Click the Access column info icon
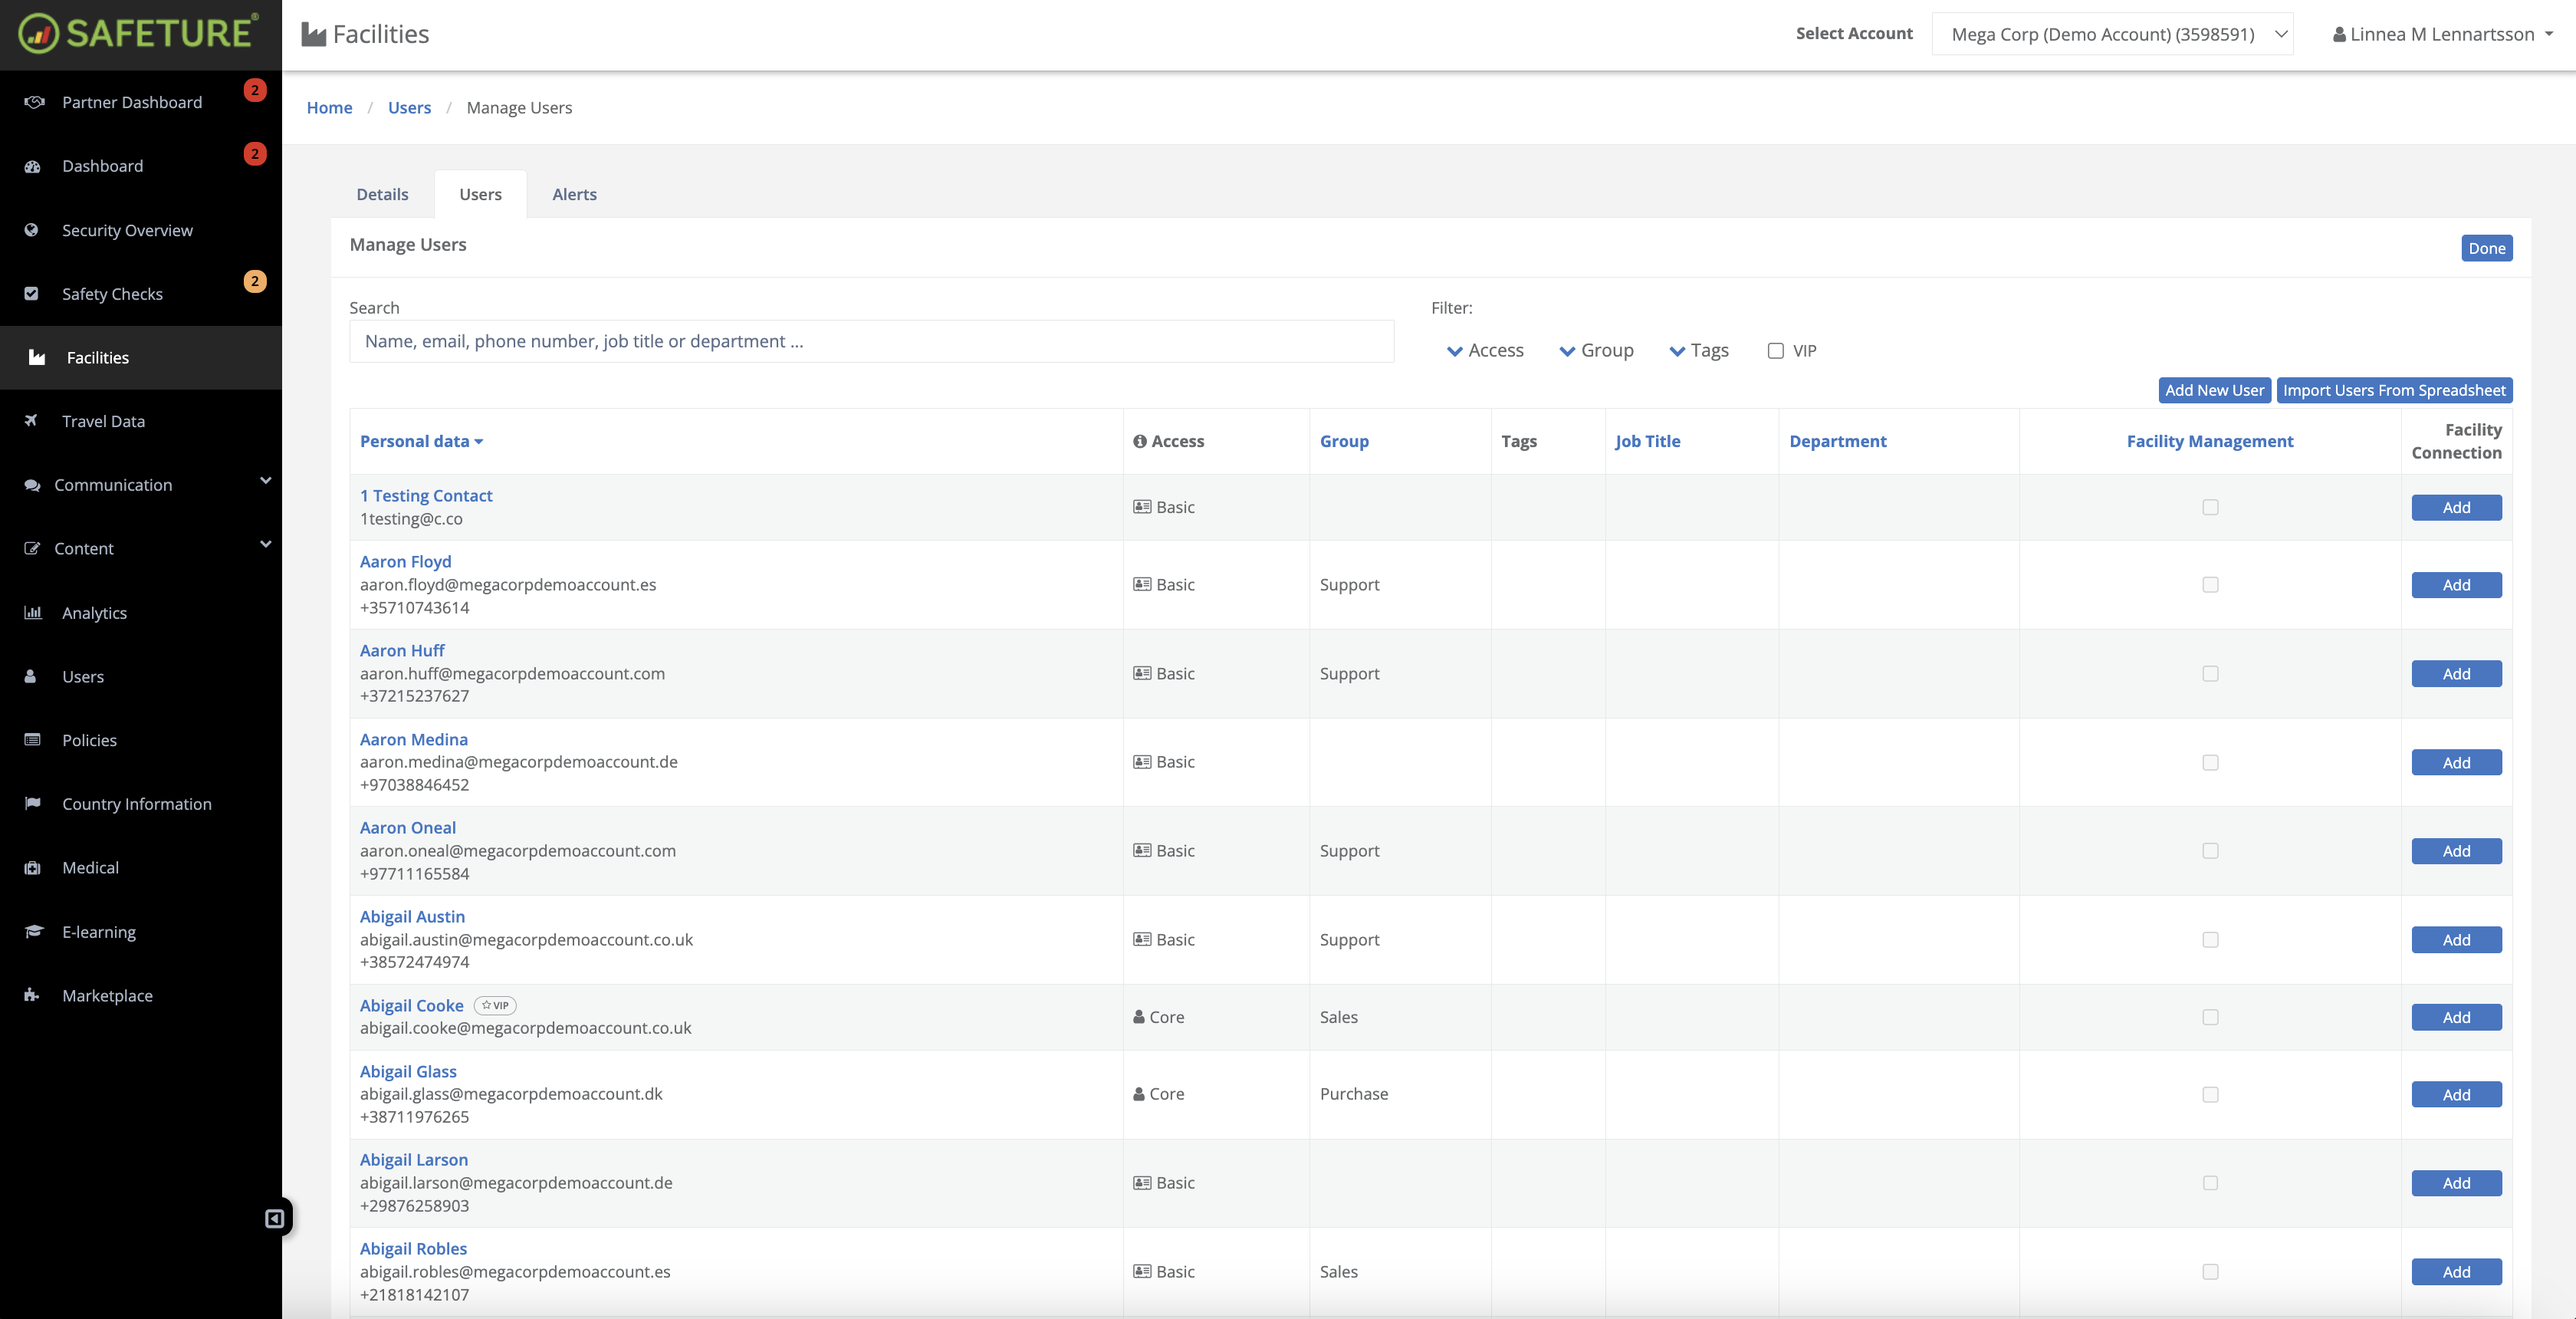The width and height of the screenshot is (2576, 1319). (1139, 441)
